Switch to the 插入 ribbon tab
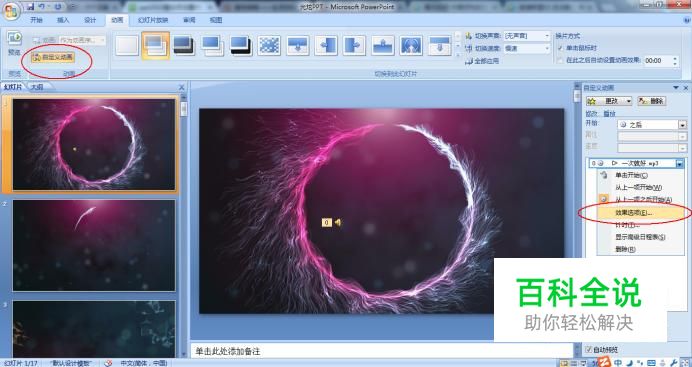Image resolution: width=692 pixels, height=367 pixels. click(x=63, y=20)
